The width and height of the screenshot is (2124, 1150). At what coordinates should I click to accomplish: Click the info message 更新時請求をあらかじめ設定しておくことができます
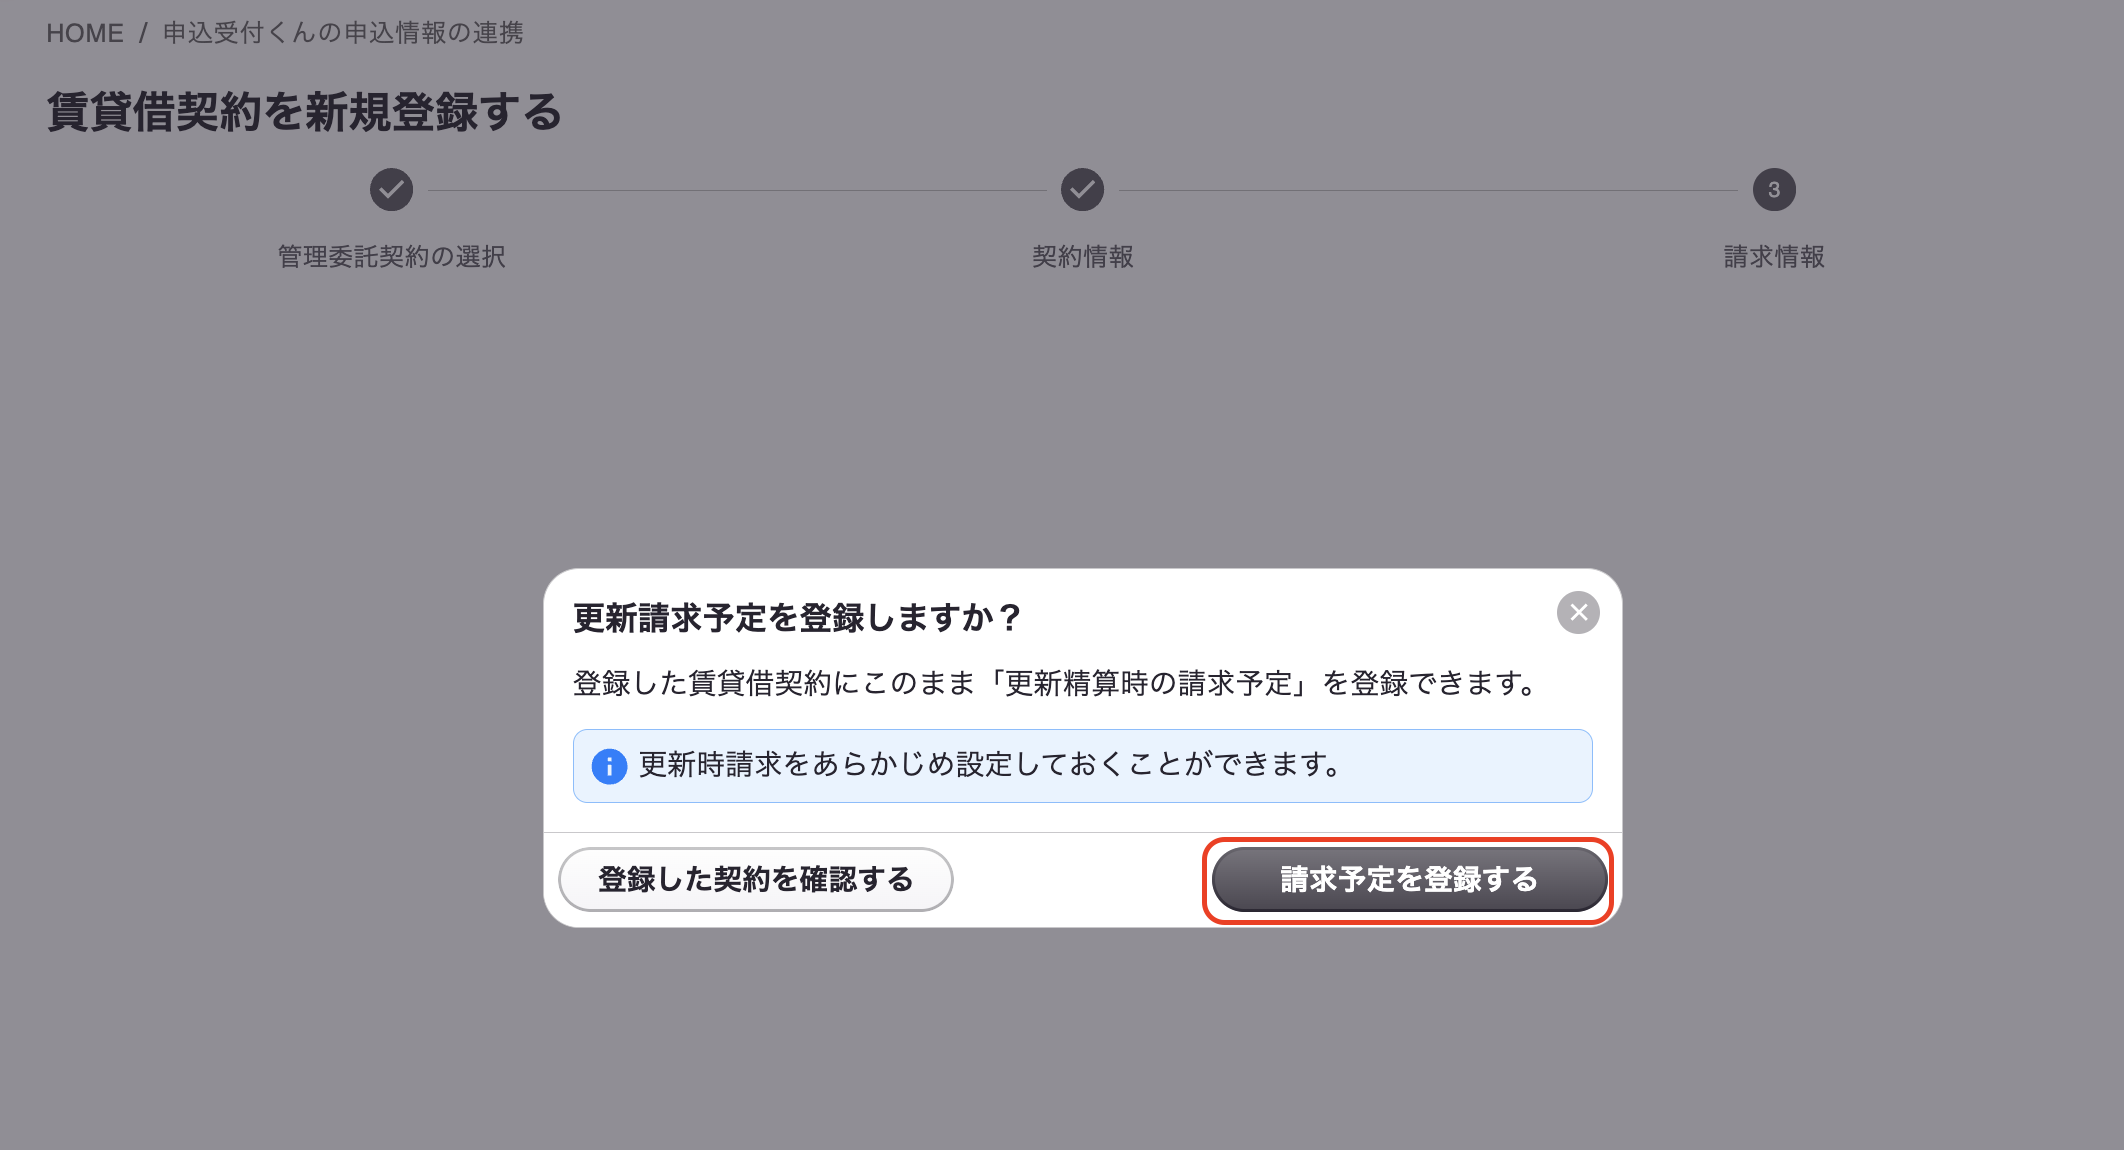(990, 765)
